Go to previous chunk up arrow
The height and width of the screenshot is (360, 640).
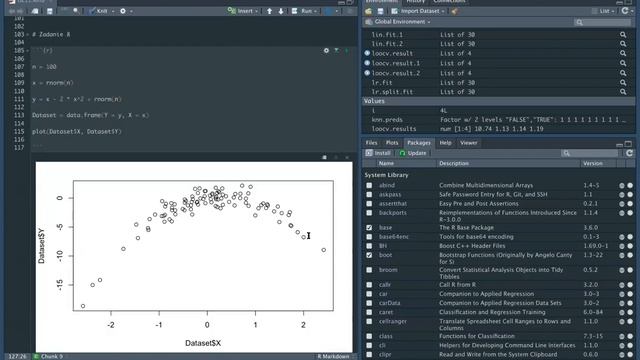point(269,11)
